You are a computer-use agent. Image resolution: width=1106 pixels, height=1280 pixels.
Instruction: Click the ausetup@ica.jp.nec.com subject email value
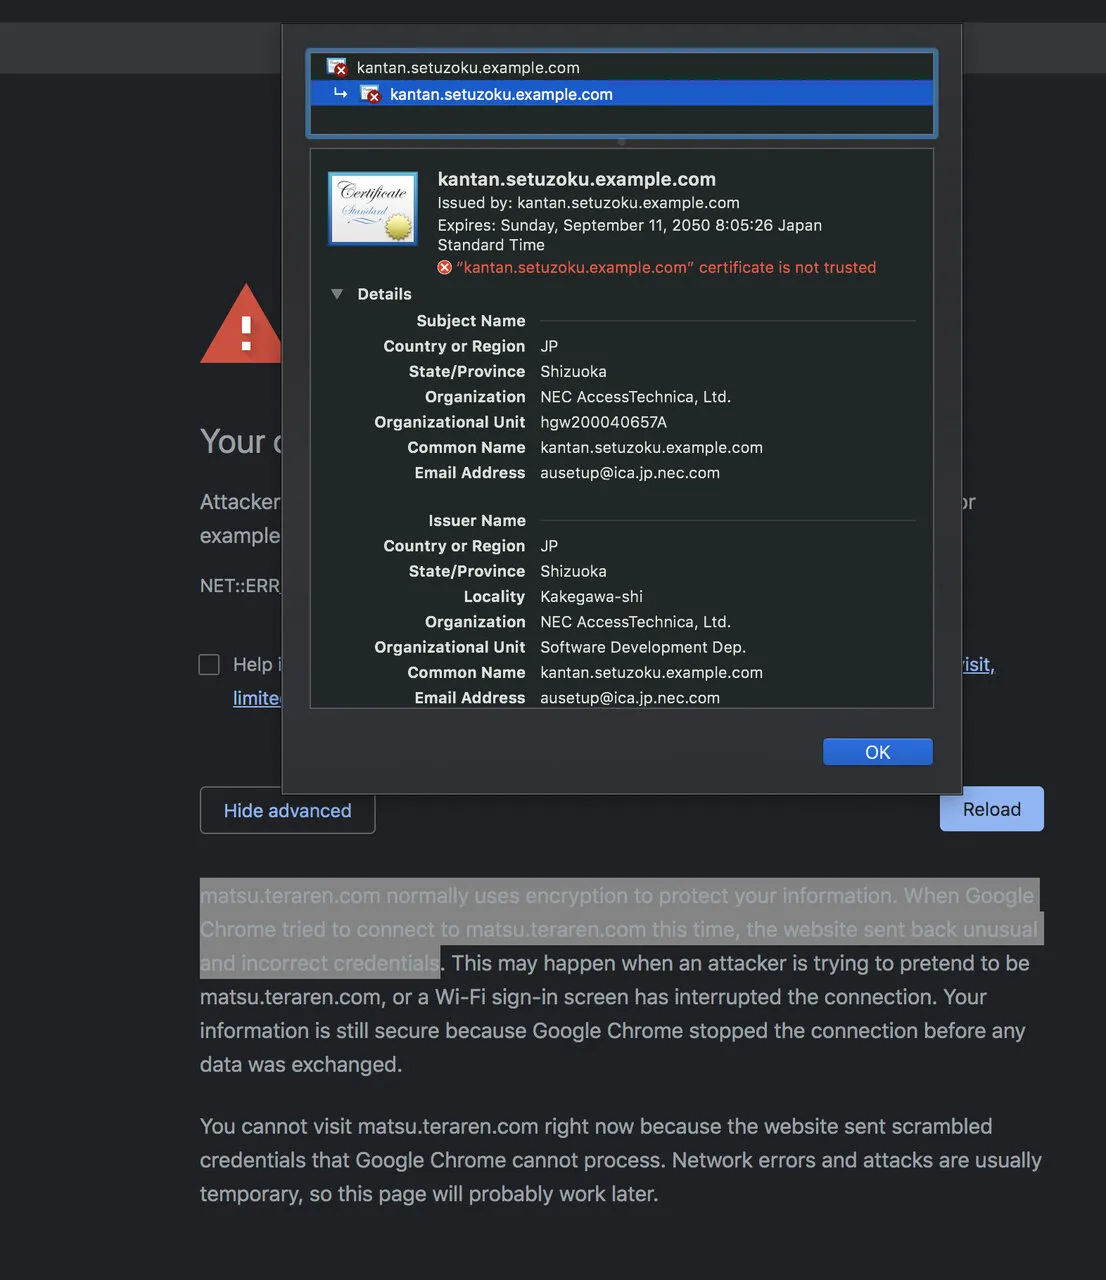(630, 473)
